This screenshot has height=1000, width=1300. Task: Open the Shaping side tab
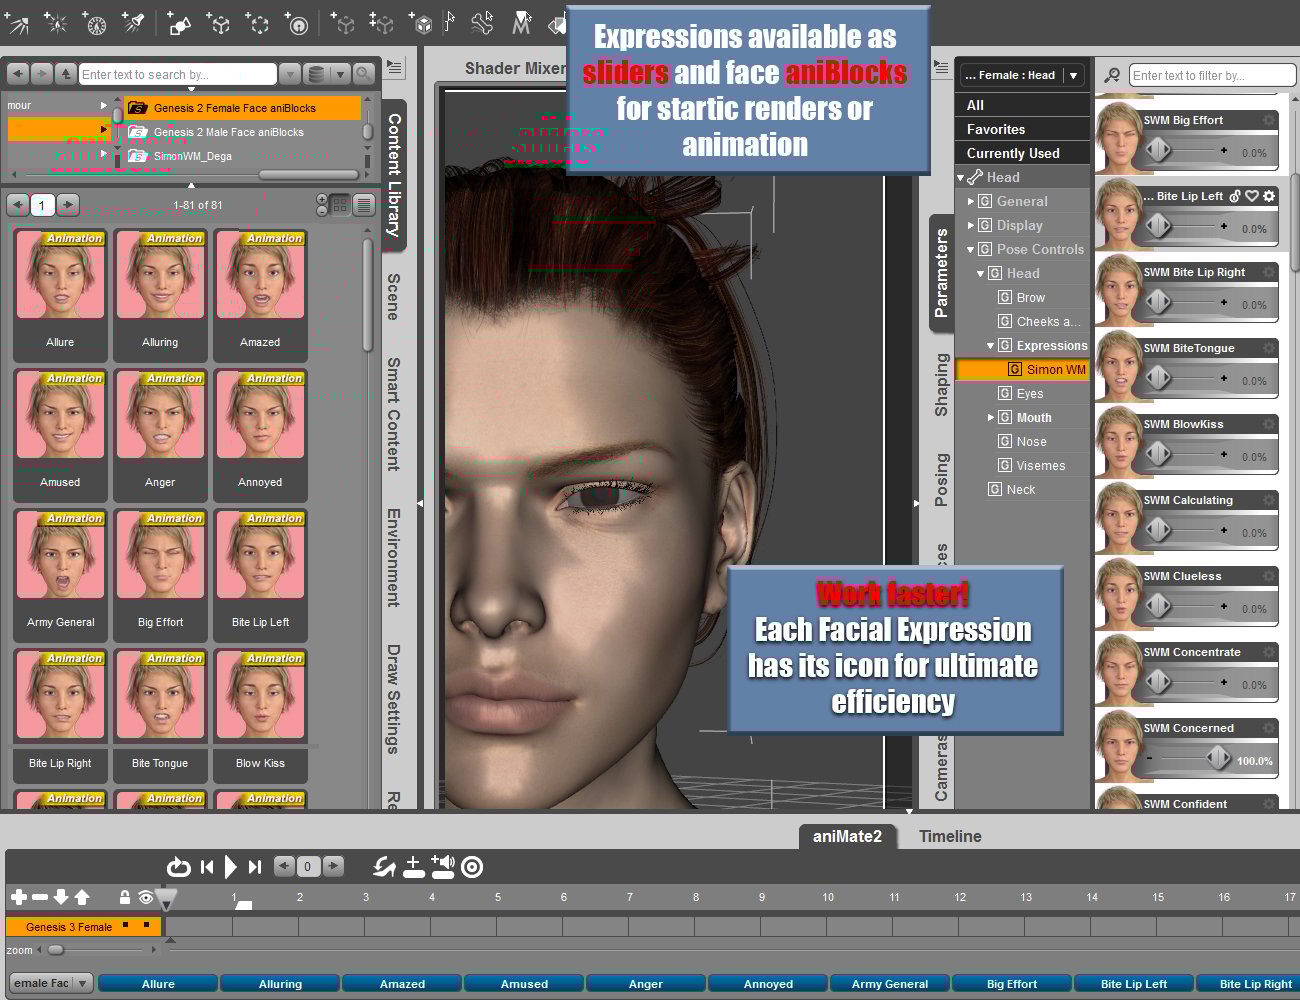click(x=941, y=385)
